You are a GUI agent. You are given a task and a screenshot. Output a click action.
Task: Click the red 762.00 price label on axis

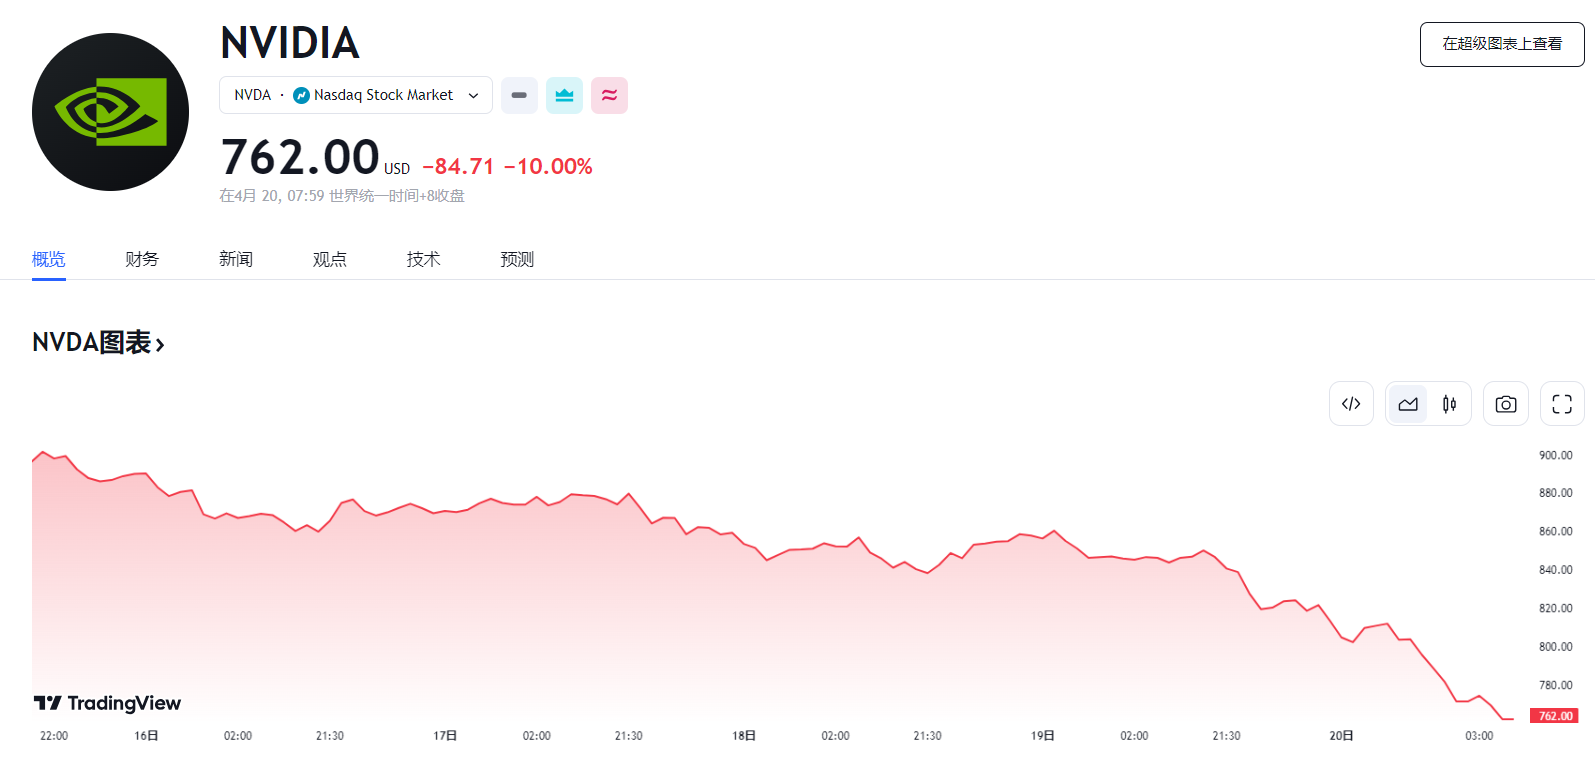coord(1554,716)
